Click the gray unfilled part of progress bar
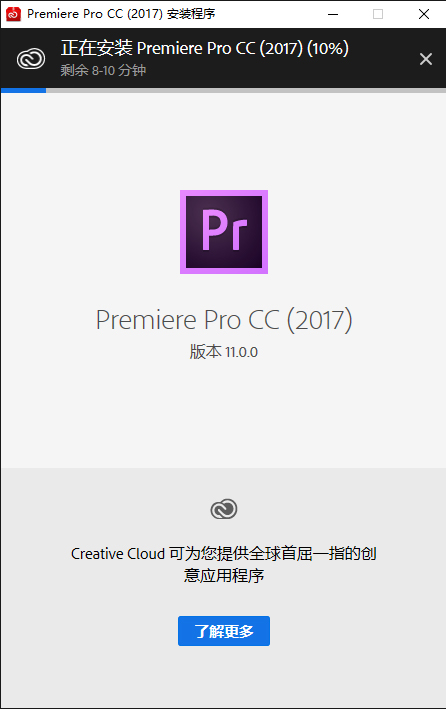Screen dimensions: 446x709 [x=246, y=90]
